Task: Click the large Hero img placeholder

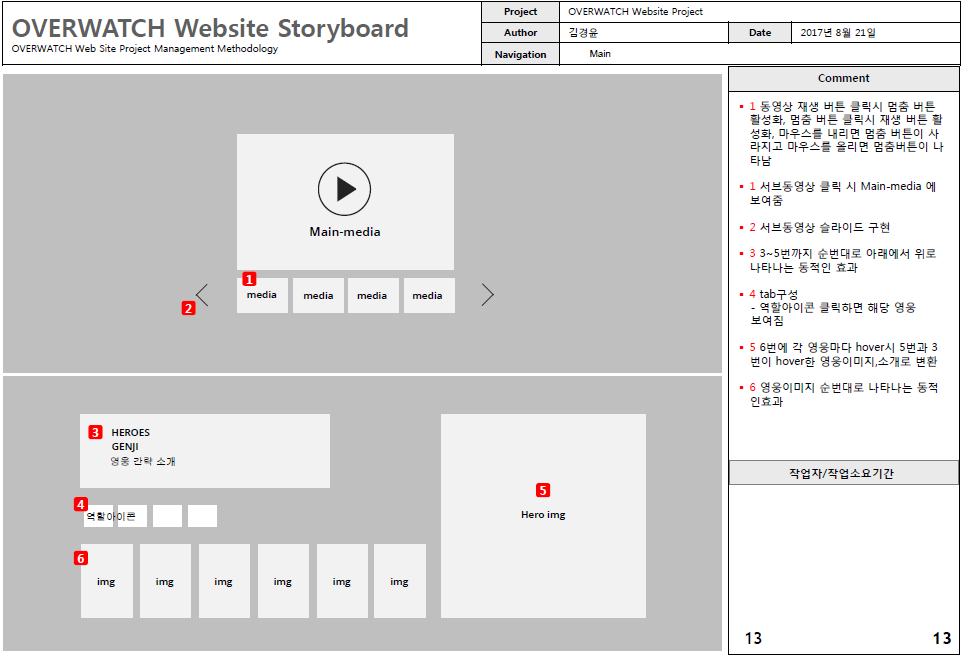Action: tap(543, 540)
